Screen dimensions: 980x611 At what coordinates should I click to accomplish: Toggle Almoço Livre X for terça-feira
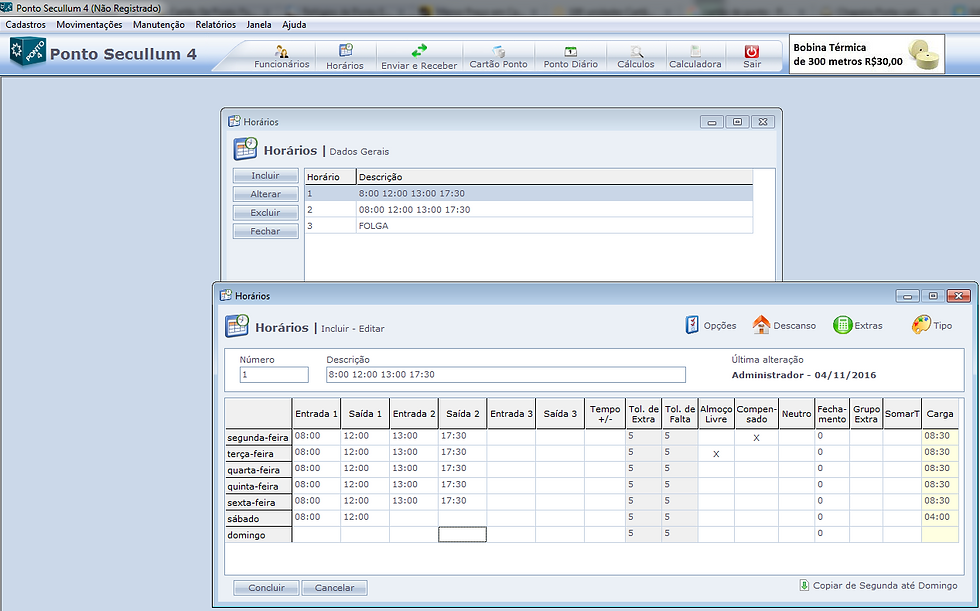tap(716, 454)
